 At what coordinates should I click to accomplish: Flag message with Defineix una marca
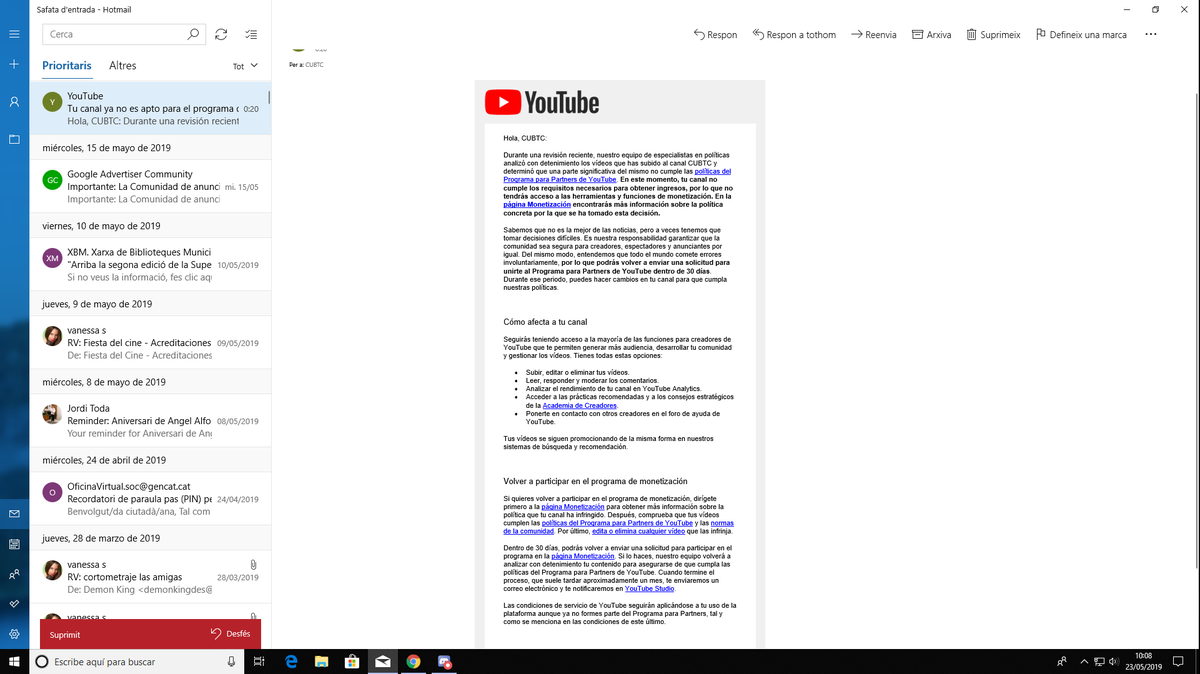point(1081,34)
